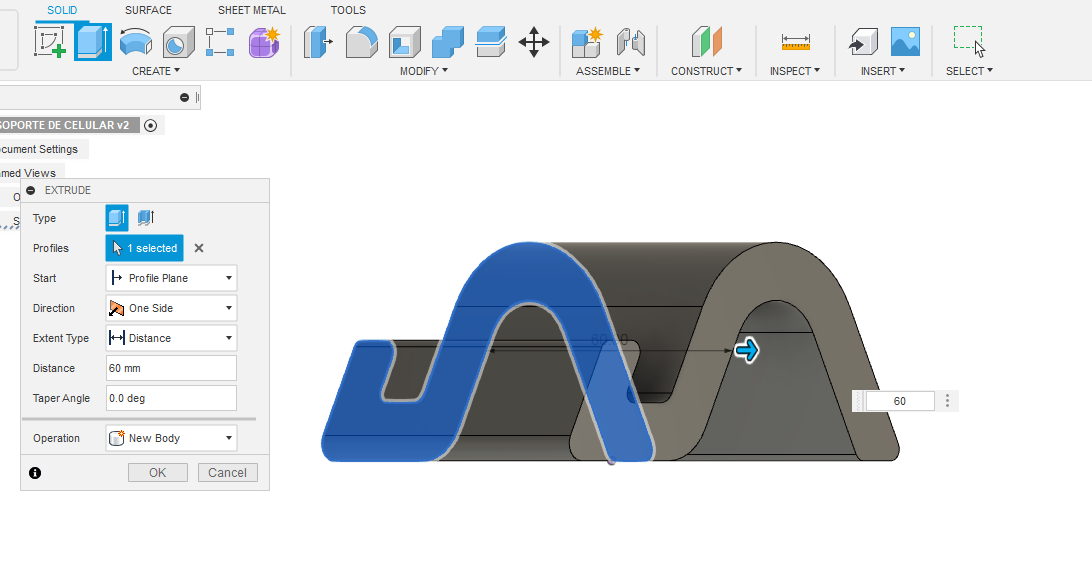Select the Hole tool

coord(179,42)
